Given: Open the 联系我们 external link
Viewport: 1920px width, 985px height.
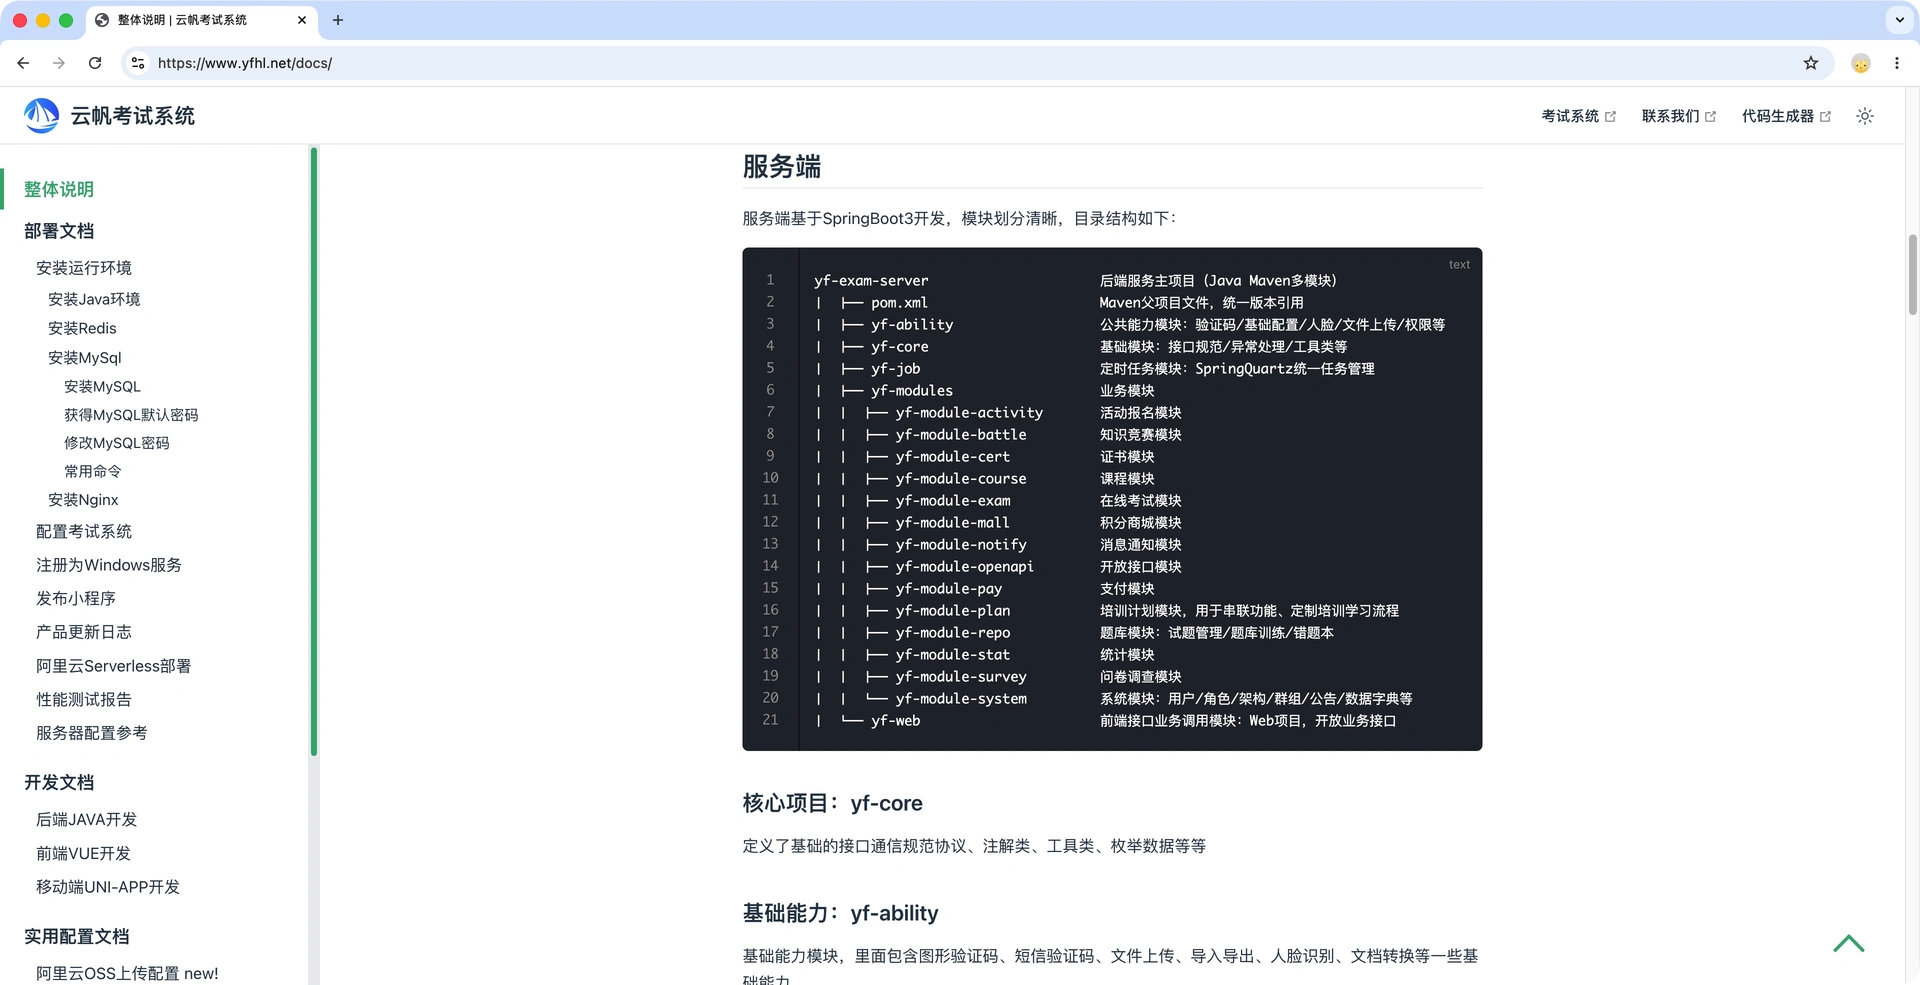Looking at the screenshot, I should point(1678,116).
